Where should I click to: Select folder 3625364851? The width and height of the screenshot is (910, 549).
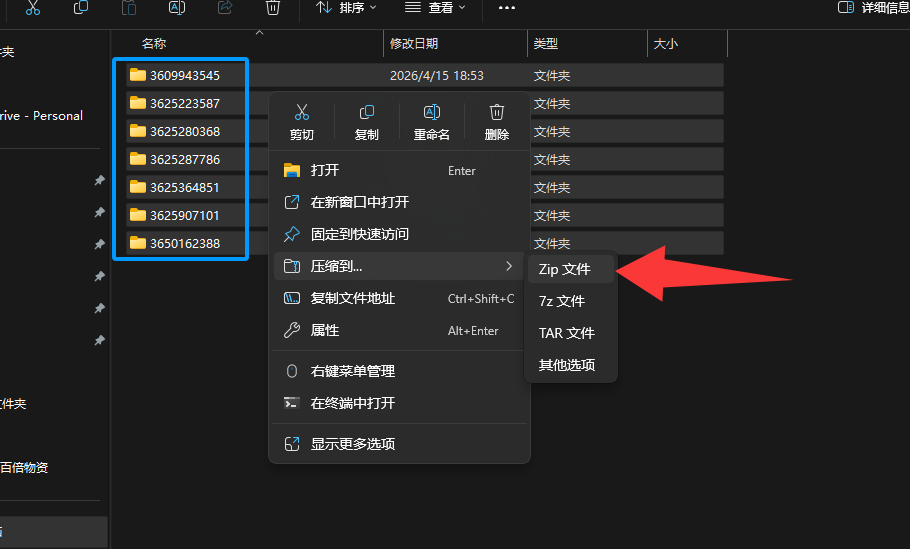pos(185,187)
